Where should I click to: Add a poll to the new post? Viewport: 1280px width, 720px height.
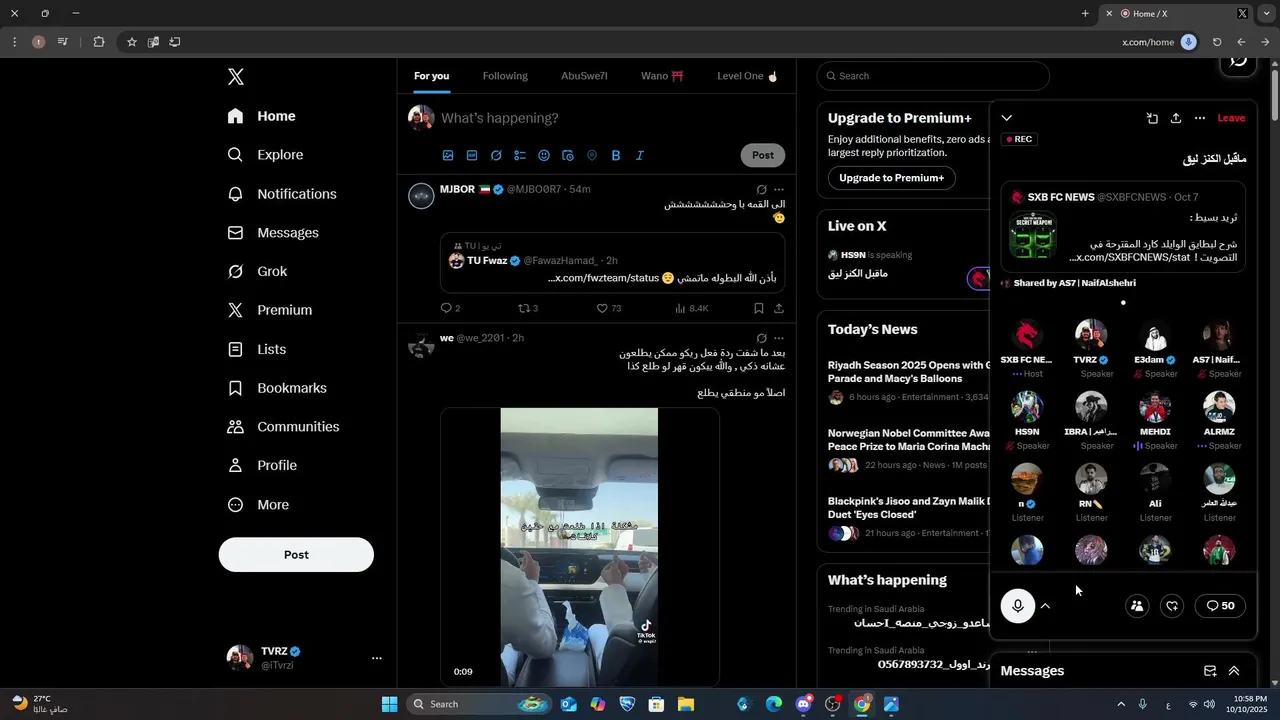tap(520, 155)
